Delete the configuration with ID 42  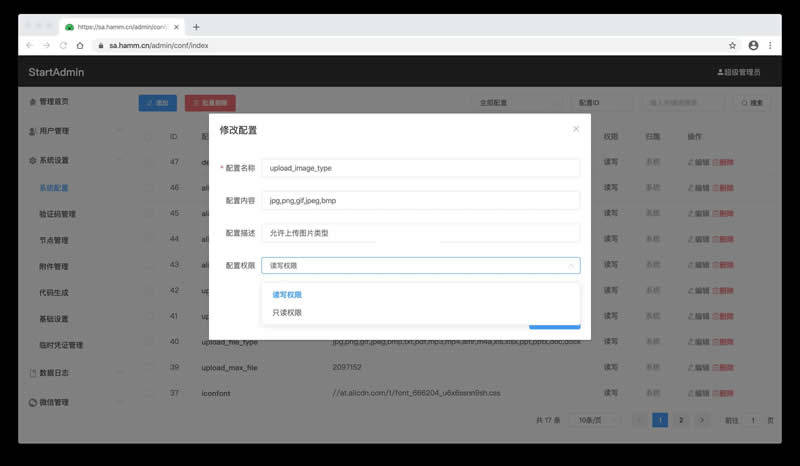coord(723,290)
